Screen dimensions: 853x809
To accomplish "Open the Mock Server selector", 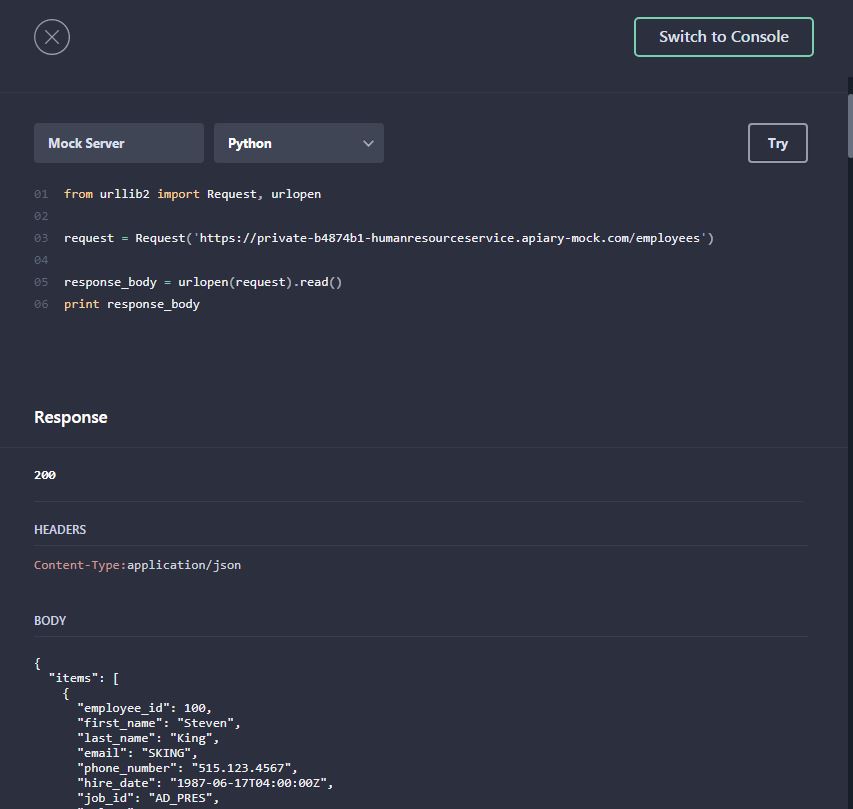I will [119, 143].
